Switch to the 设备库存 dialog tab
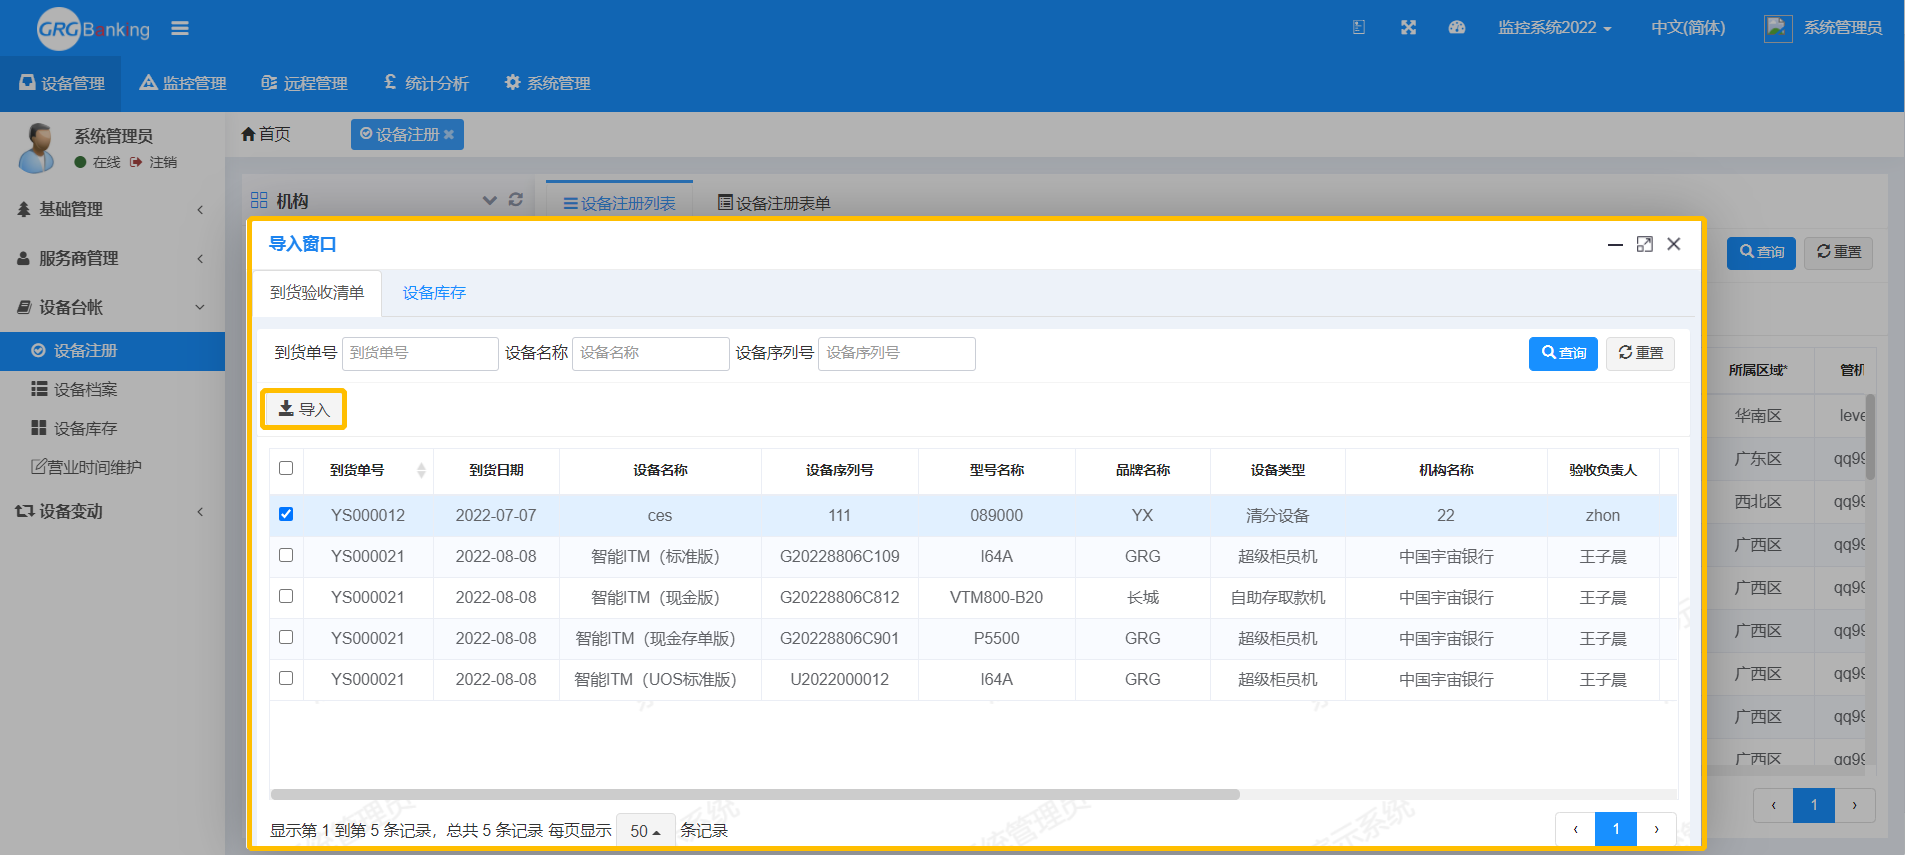 pos(434,293)
